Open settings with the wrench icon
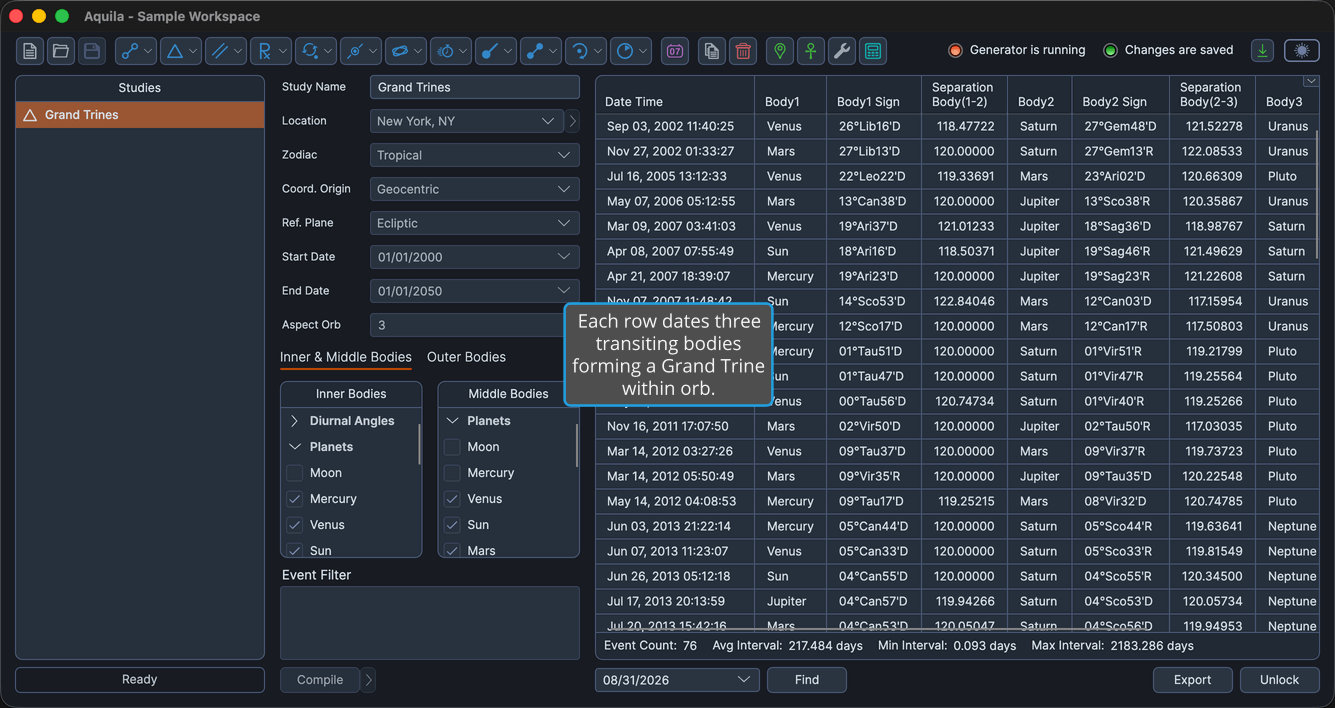1335x708 pixels. (842, 51)
